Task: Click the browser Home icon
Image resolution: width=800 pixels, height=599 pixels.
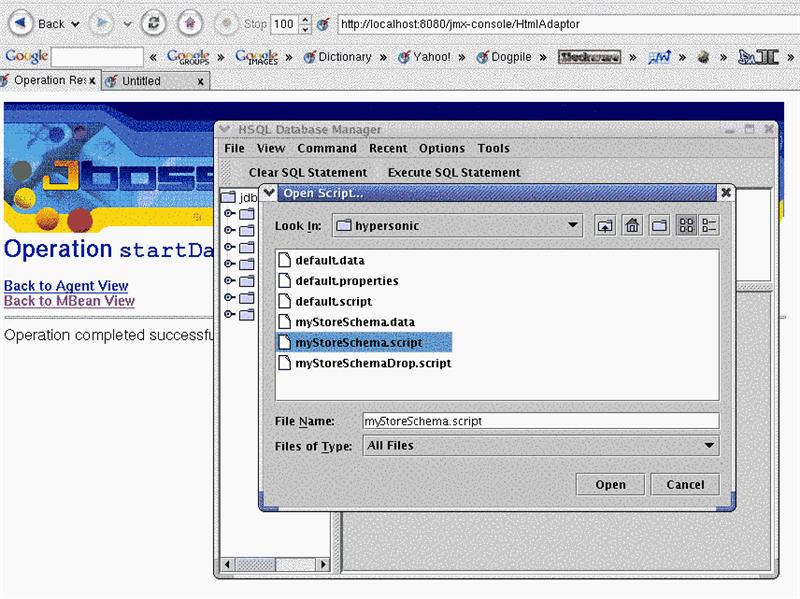Action: click(190, 23)
